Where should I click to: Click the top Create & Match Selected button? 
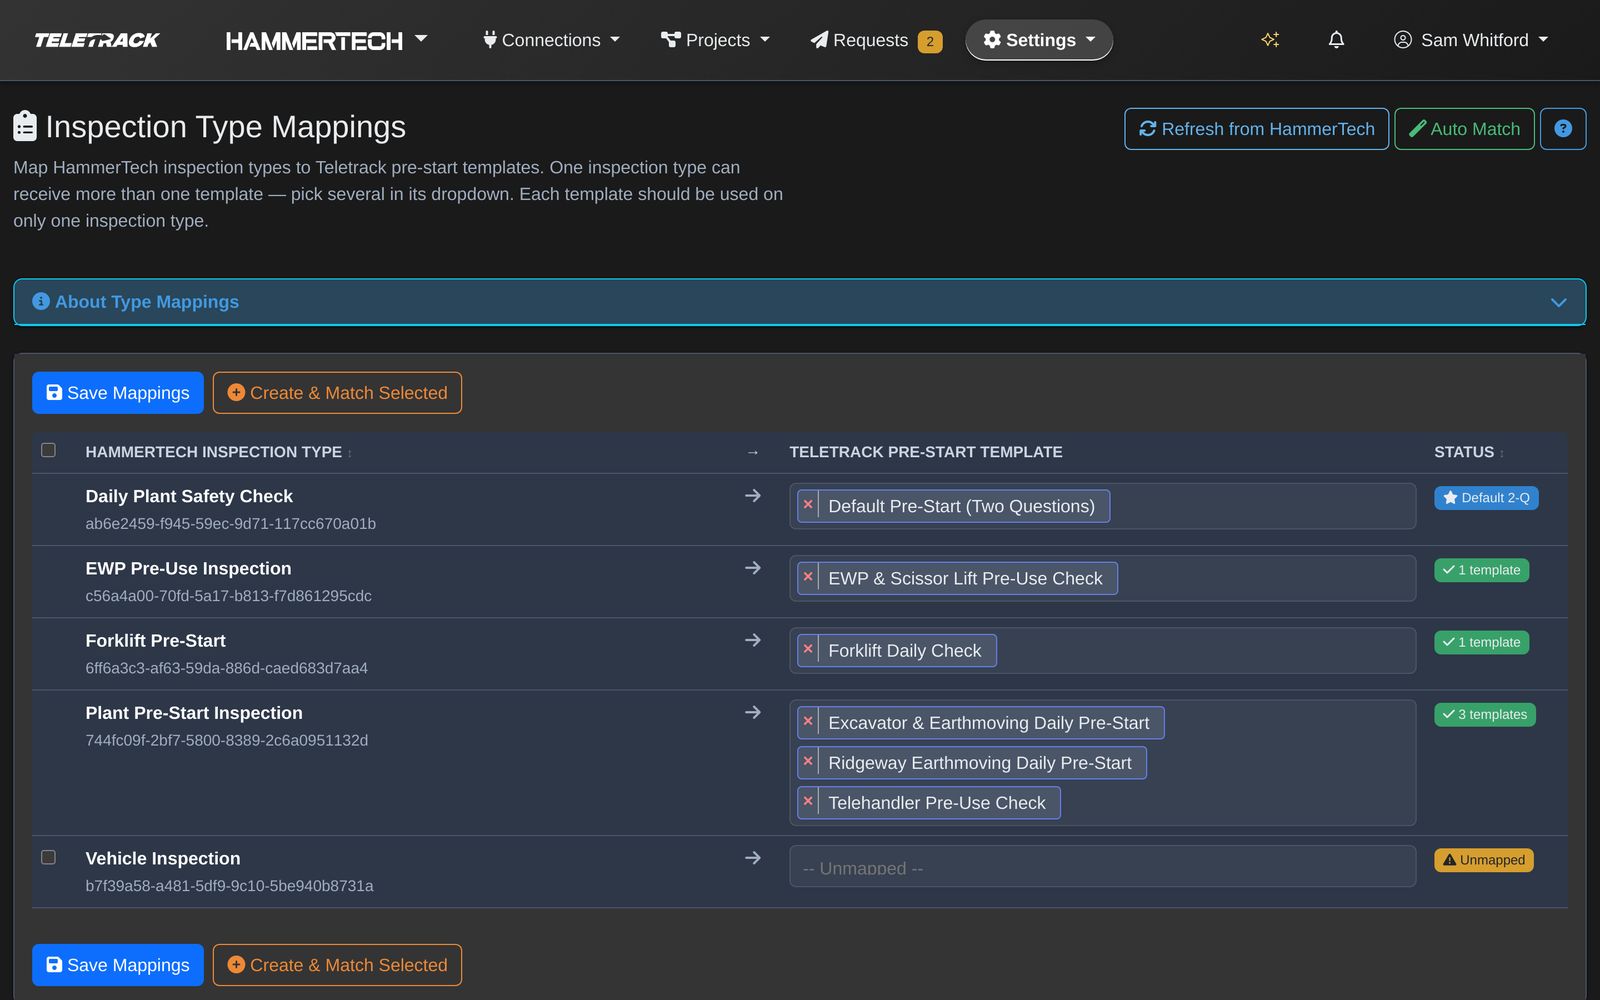point(337,393)
